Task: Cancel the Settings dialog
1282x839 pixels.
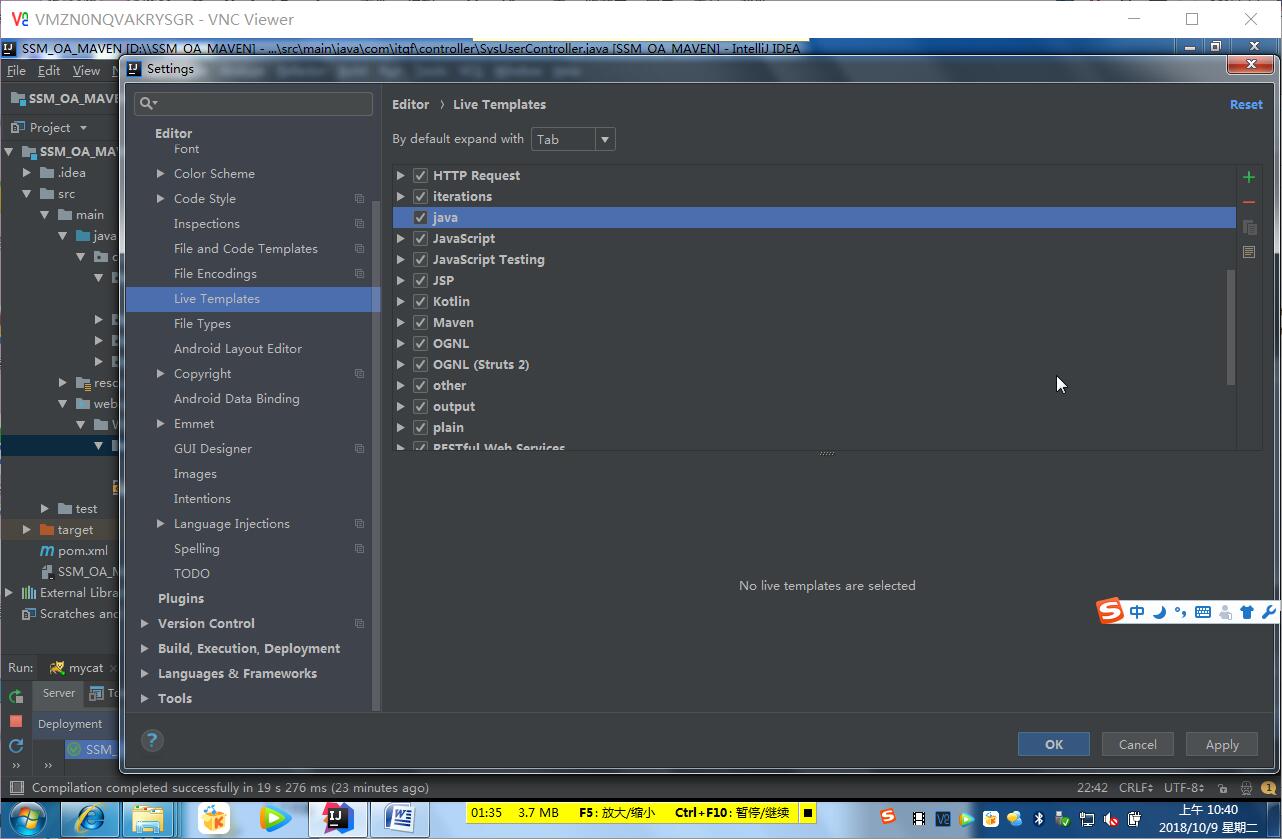Action: pos(1138,744)
